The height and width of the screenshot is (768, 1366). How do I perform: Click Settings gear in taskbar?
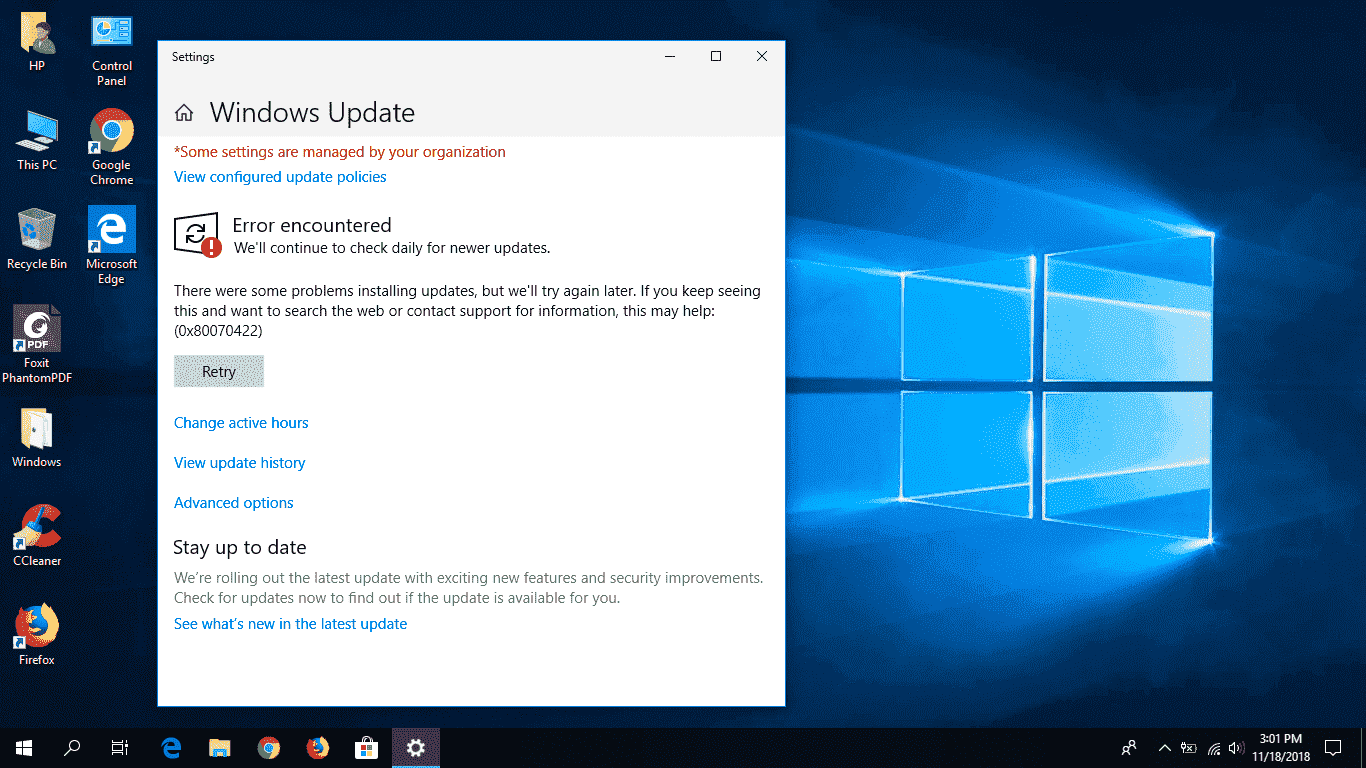pos(416,747)
